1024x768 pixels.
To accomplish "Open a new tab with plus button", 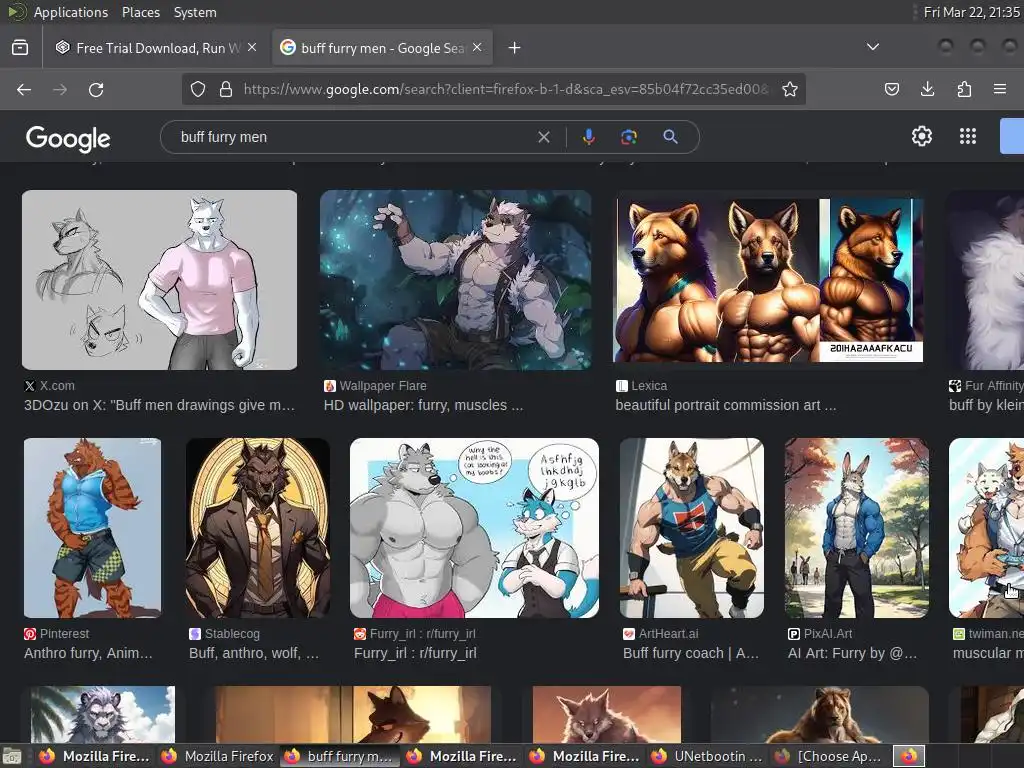I will click(515, 48).
